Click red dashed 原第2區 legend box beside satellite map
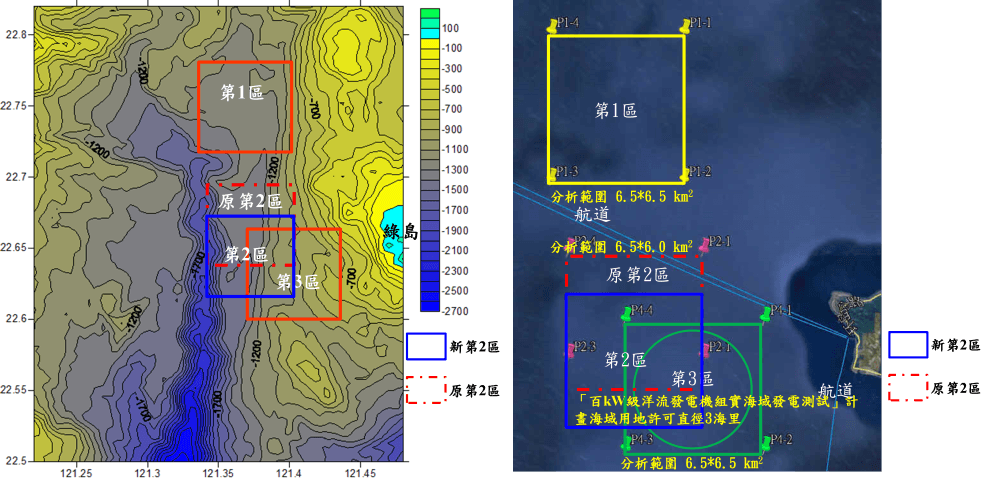Image resolution: width=1000 pixels, height=480 pixels. tap(908, 387)
